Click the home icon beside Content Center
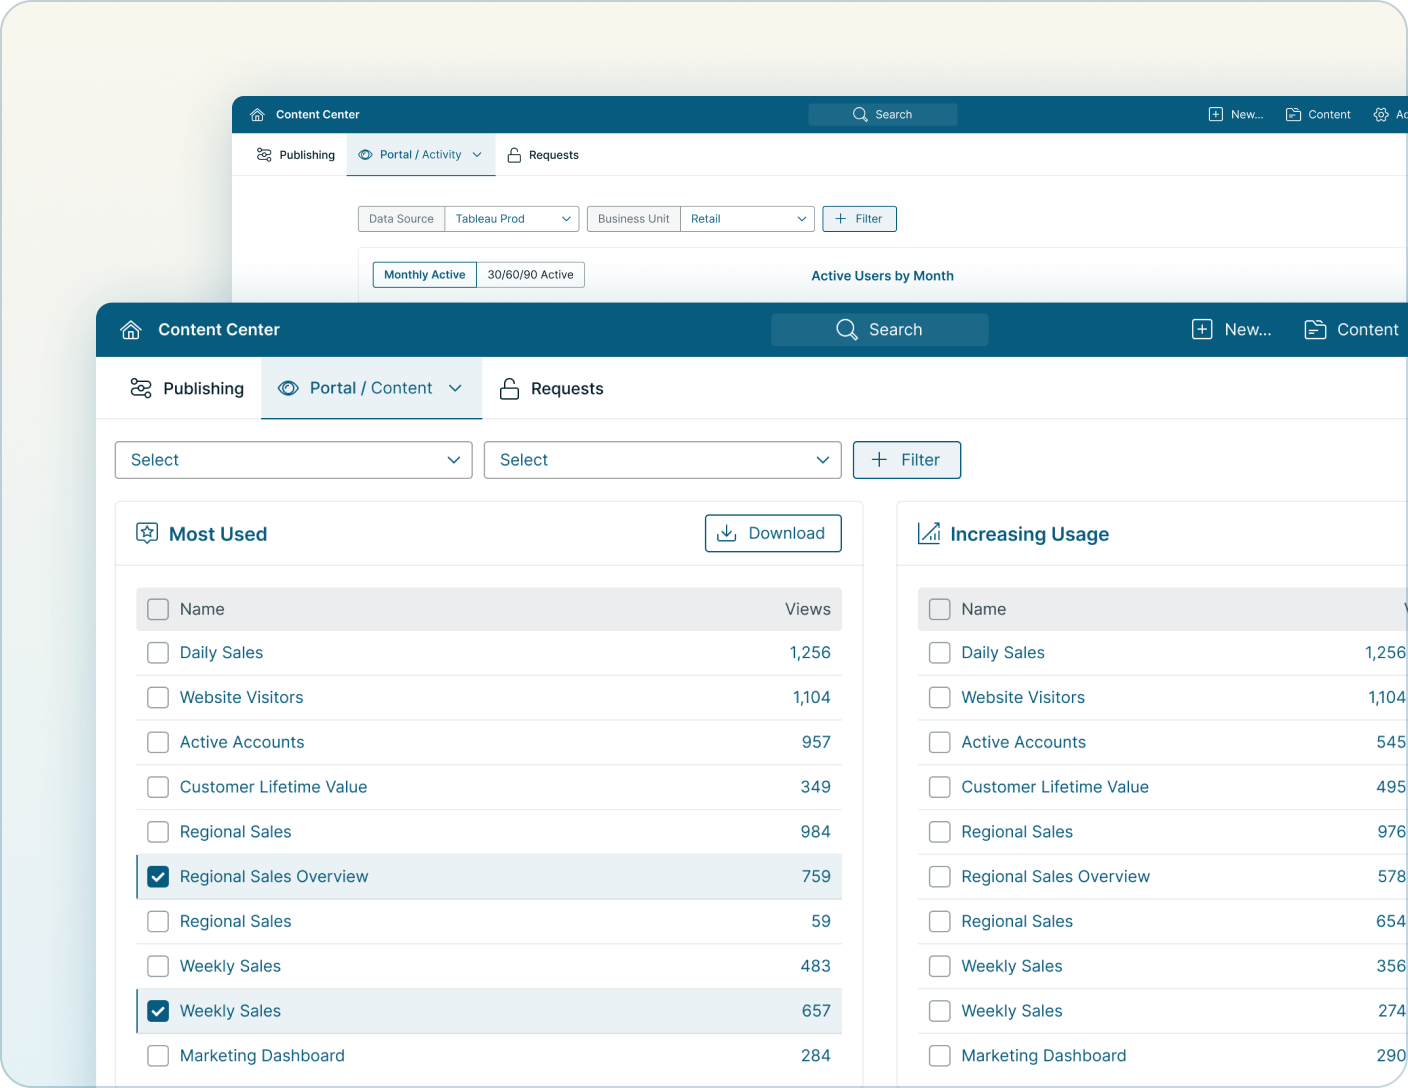Image resolution: width=1408 pixels, height=1088 pixels. (x=131, y=329)
